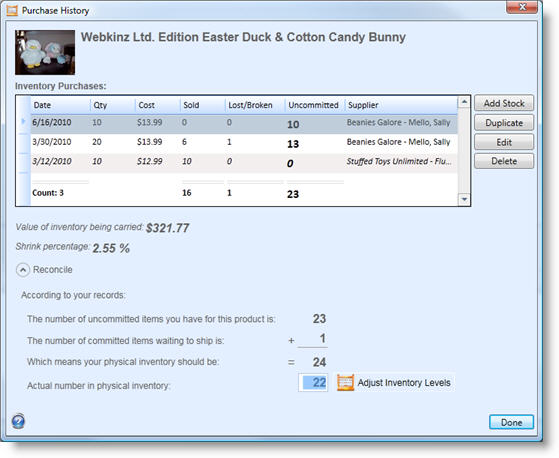Sort by the Qty column header

pos(112,105)
